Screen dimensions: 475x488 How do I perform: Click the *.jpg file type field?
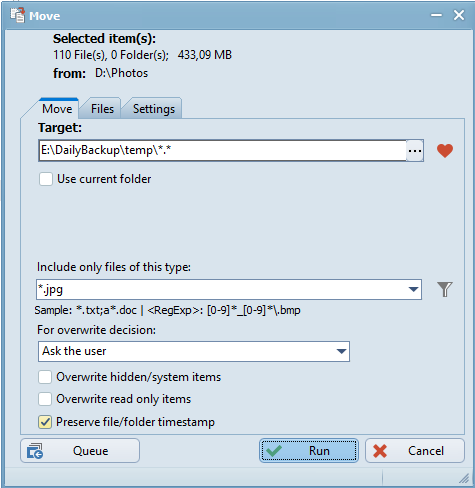(222, 289)
